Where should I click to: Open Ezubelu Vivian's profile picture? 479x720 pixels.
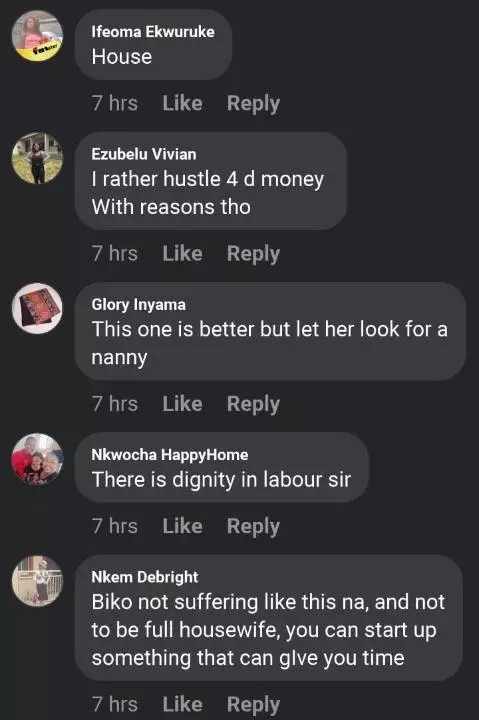37,158
